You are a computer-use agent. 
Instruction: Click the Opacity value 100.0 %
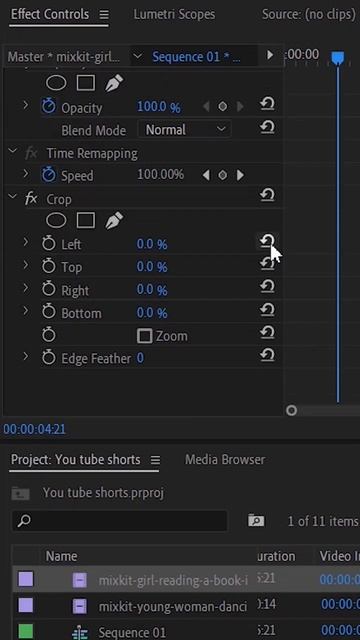158,107
